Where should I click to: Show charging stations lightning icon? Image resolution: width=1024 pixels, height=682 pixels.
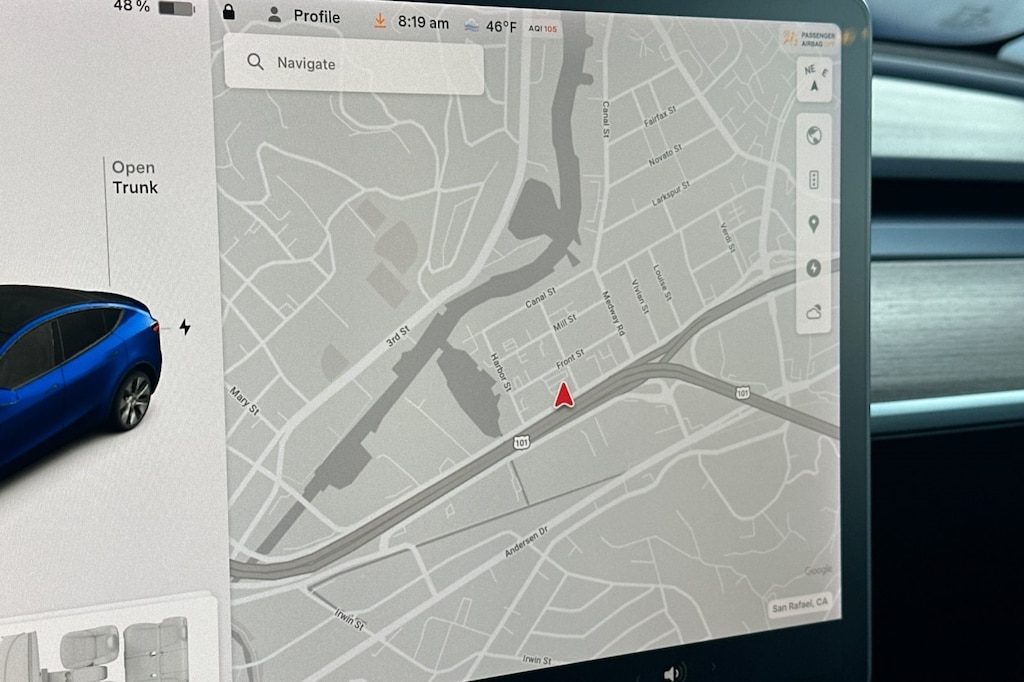click(813, 268)
